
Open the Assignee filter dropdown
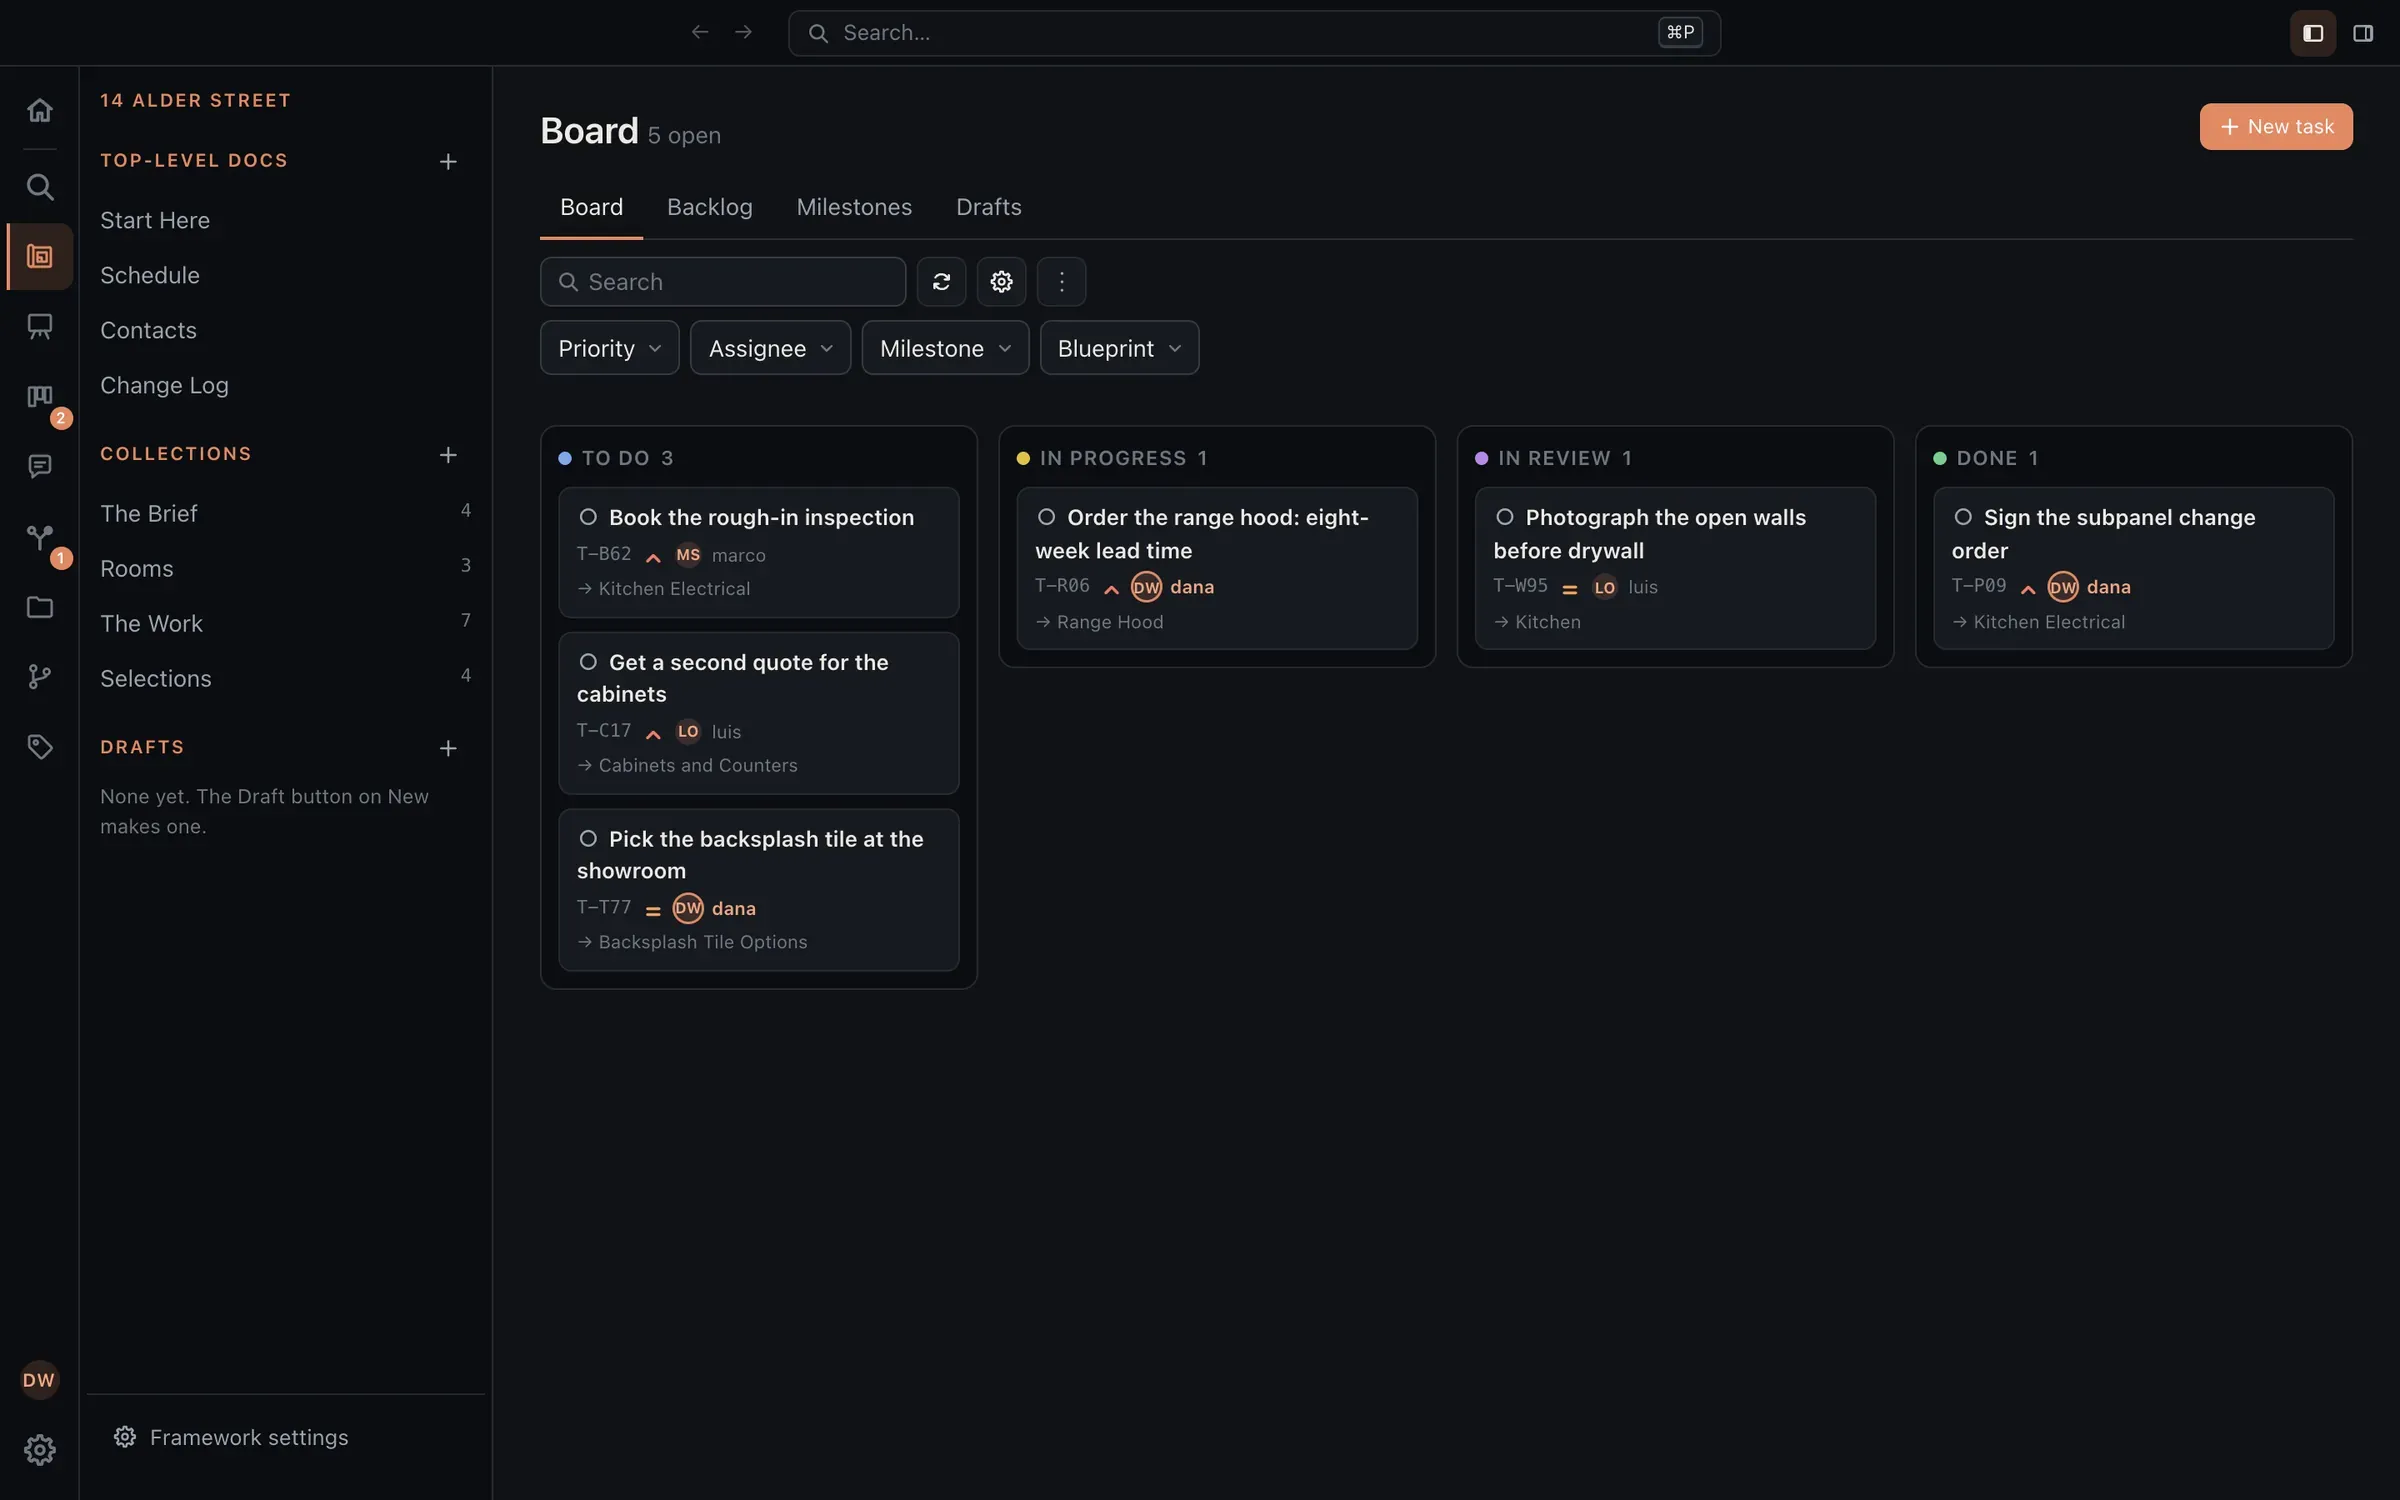[x=770, y=348]
